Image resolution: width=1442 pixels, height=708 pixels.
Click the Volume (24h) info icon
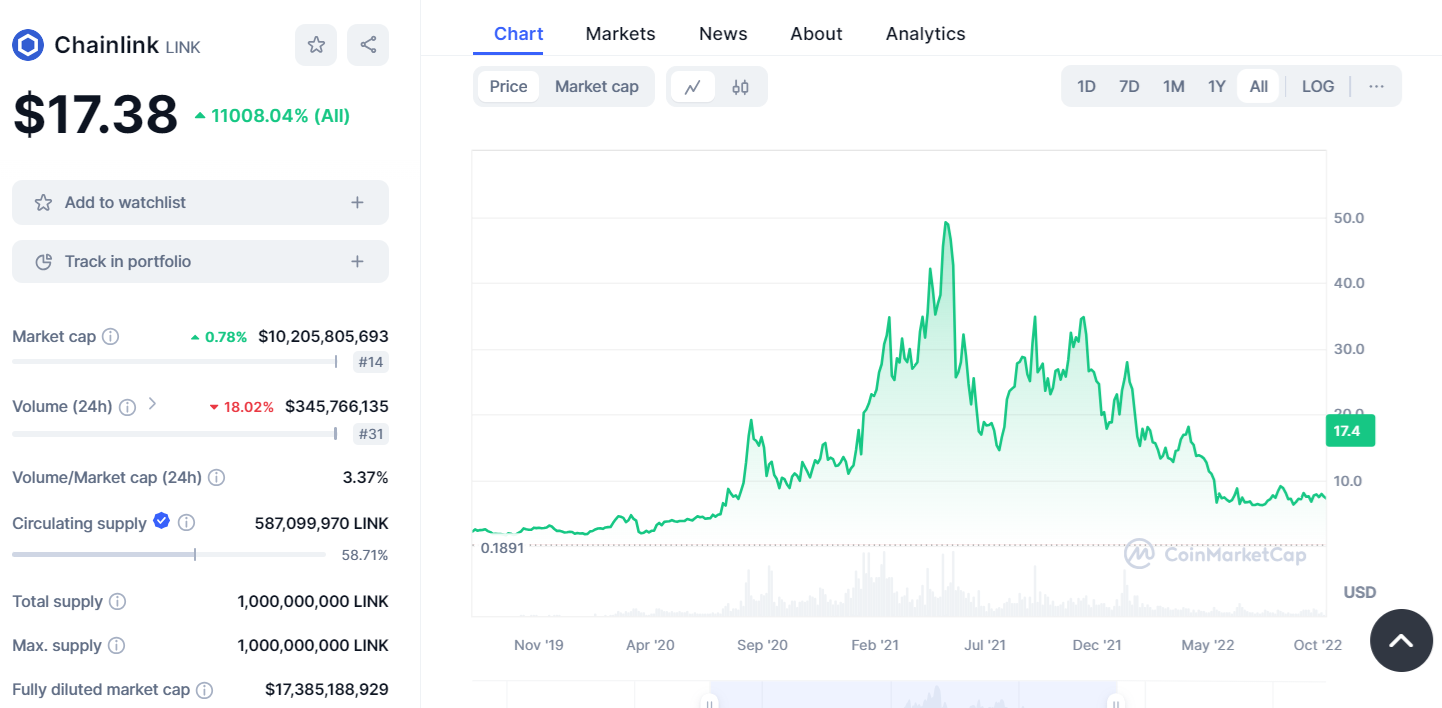coord(128,407)
